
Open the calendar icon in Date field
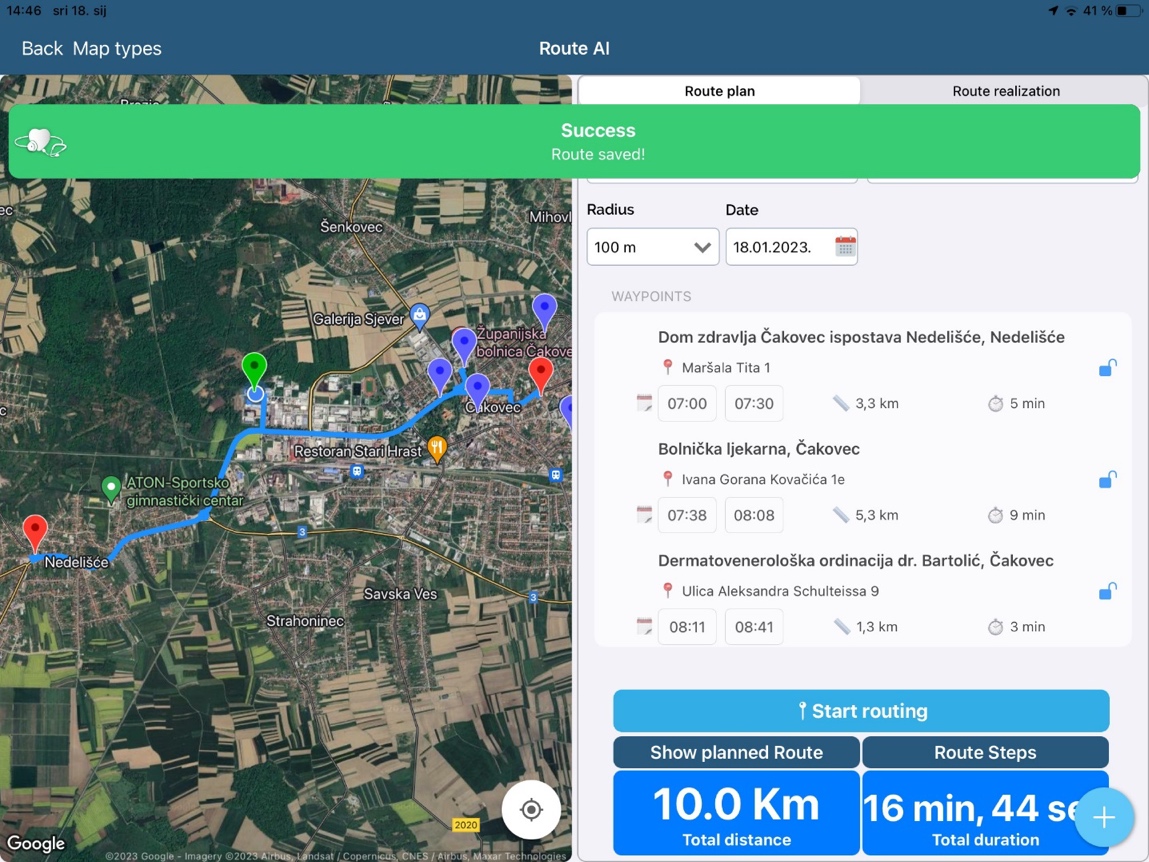pos(845,247)
